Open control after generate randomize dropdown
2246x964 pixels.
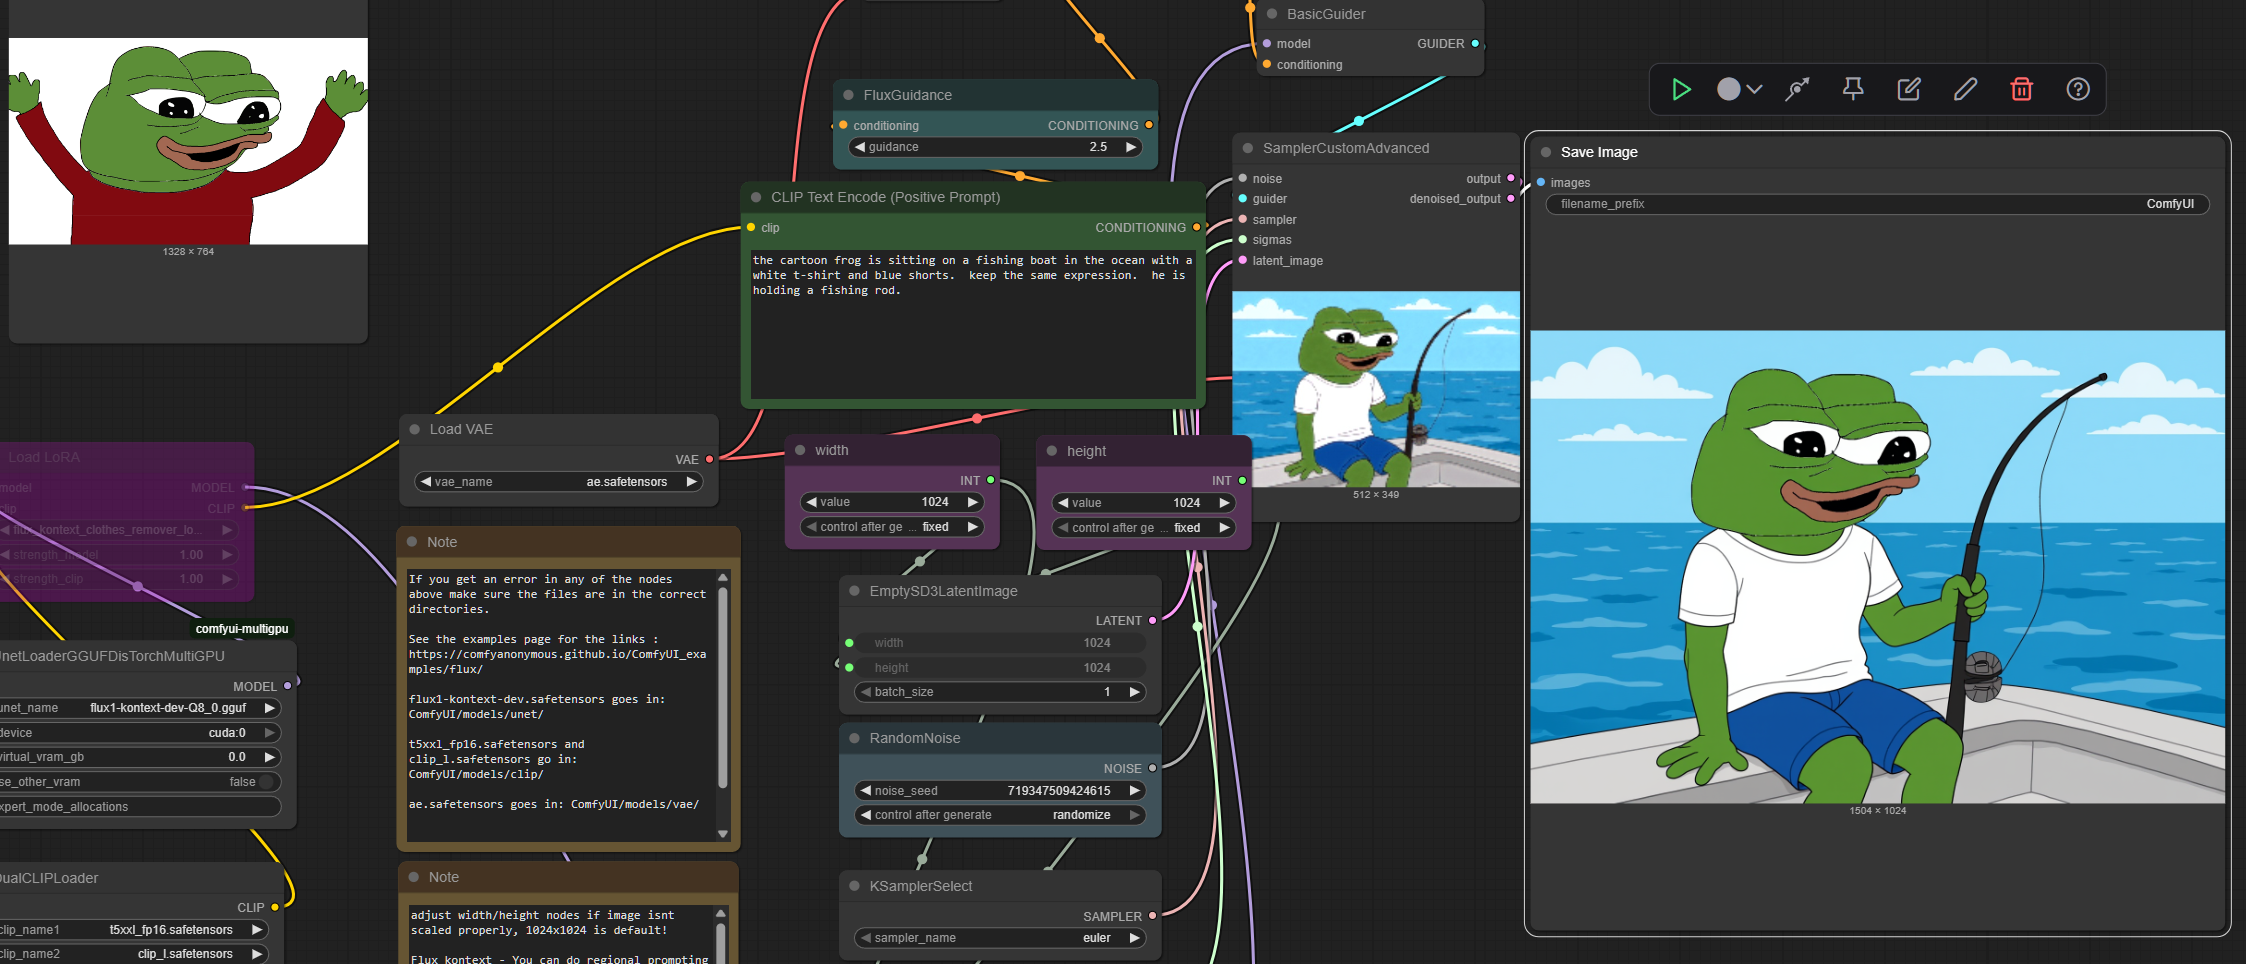[1000, 815]
